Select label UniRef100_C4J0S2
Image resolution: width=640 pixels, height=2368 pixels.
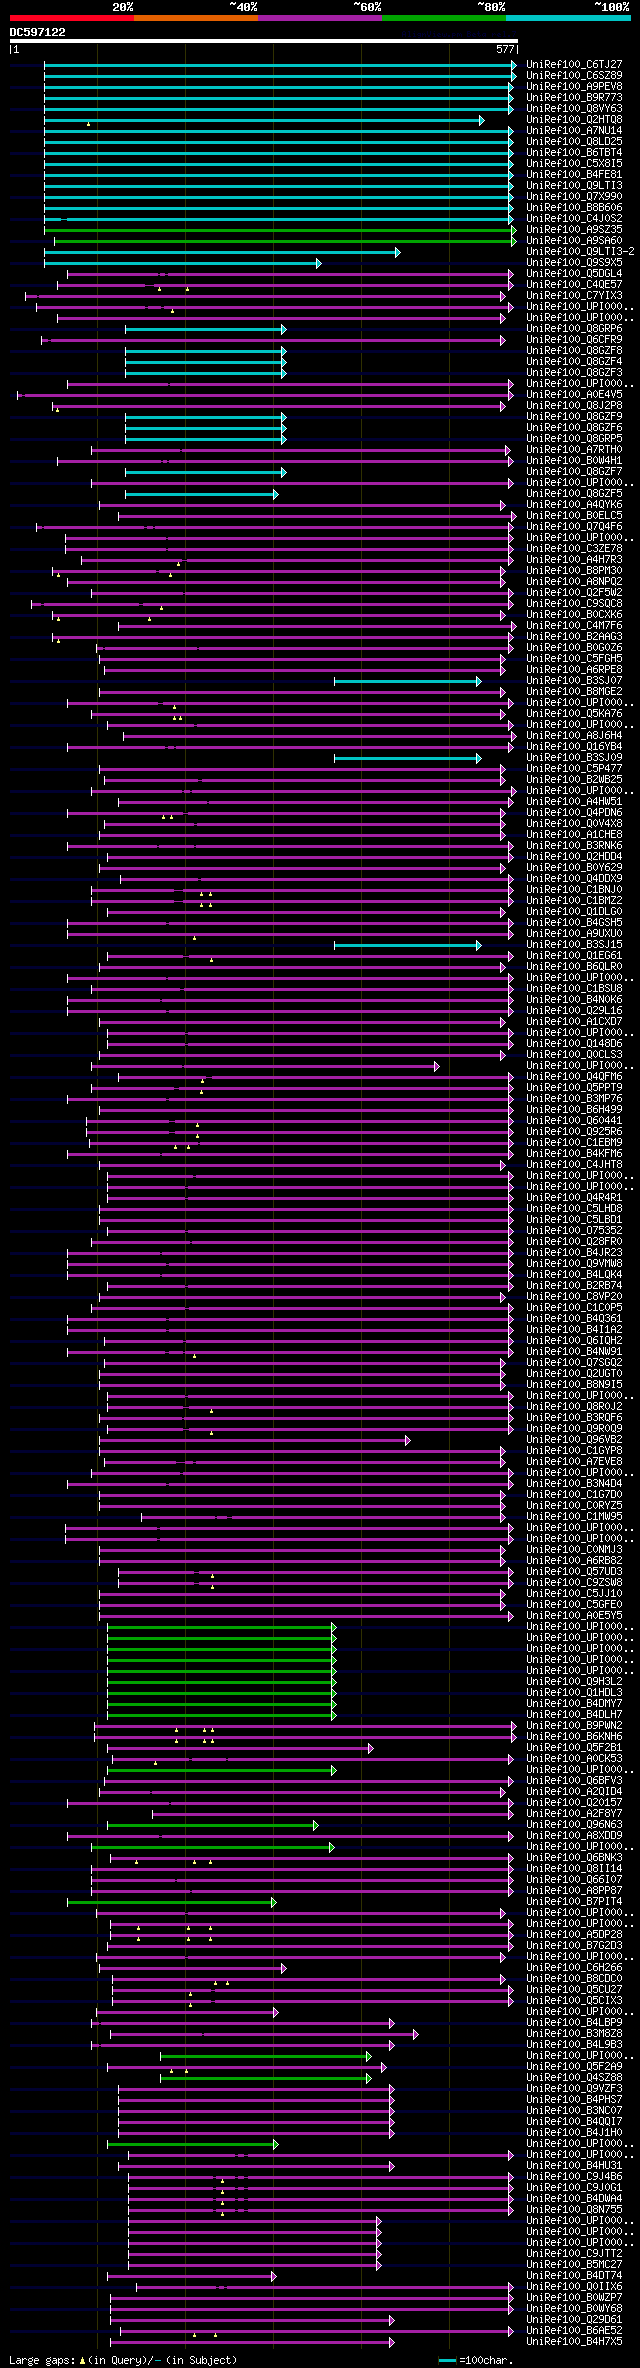tap(574, 218)
